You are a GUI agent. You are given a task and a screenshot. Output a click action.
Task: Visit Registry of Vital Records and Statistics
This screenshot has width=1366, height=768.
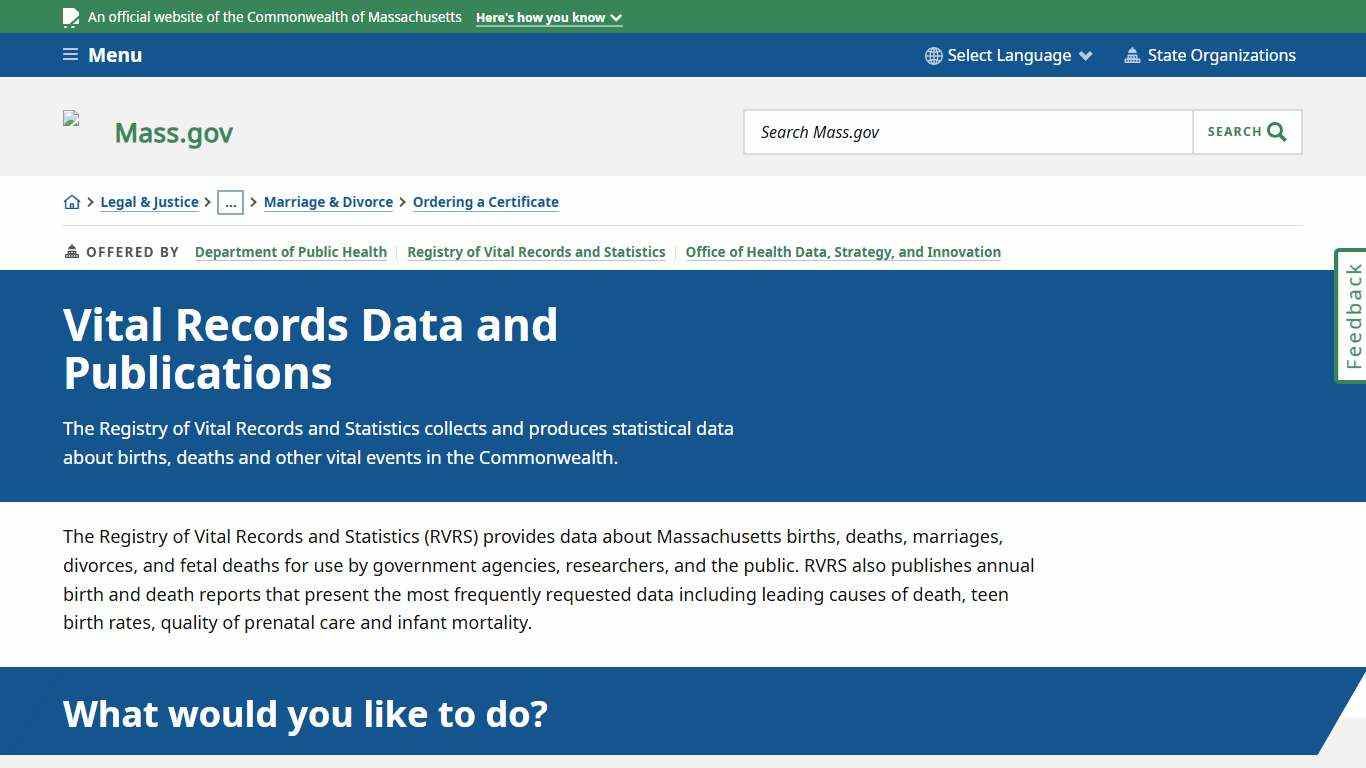[536, 252]
